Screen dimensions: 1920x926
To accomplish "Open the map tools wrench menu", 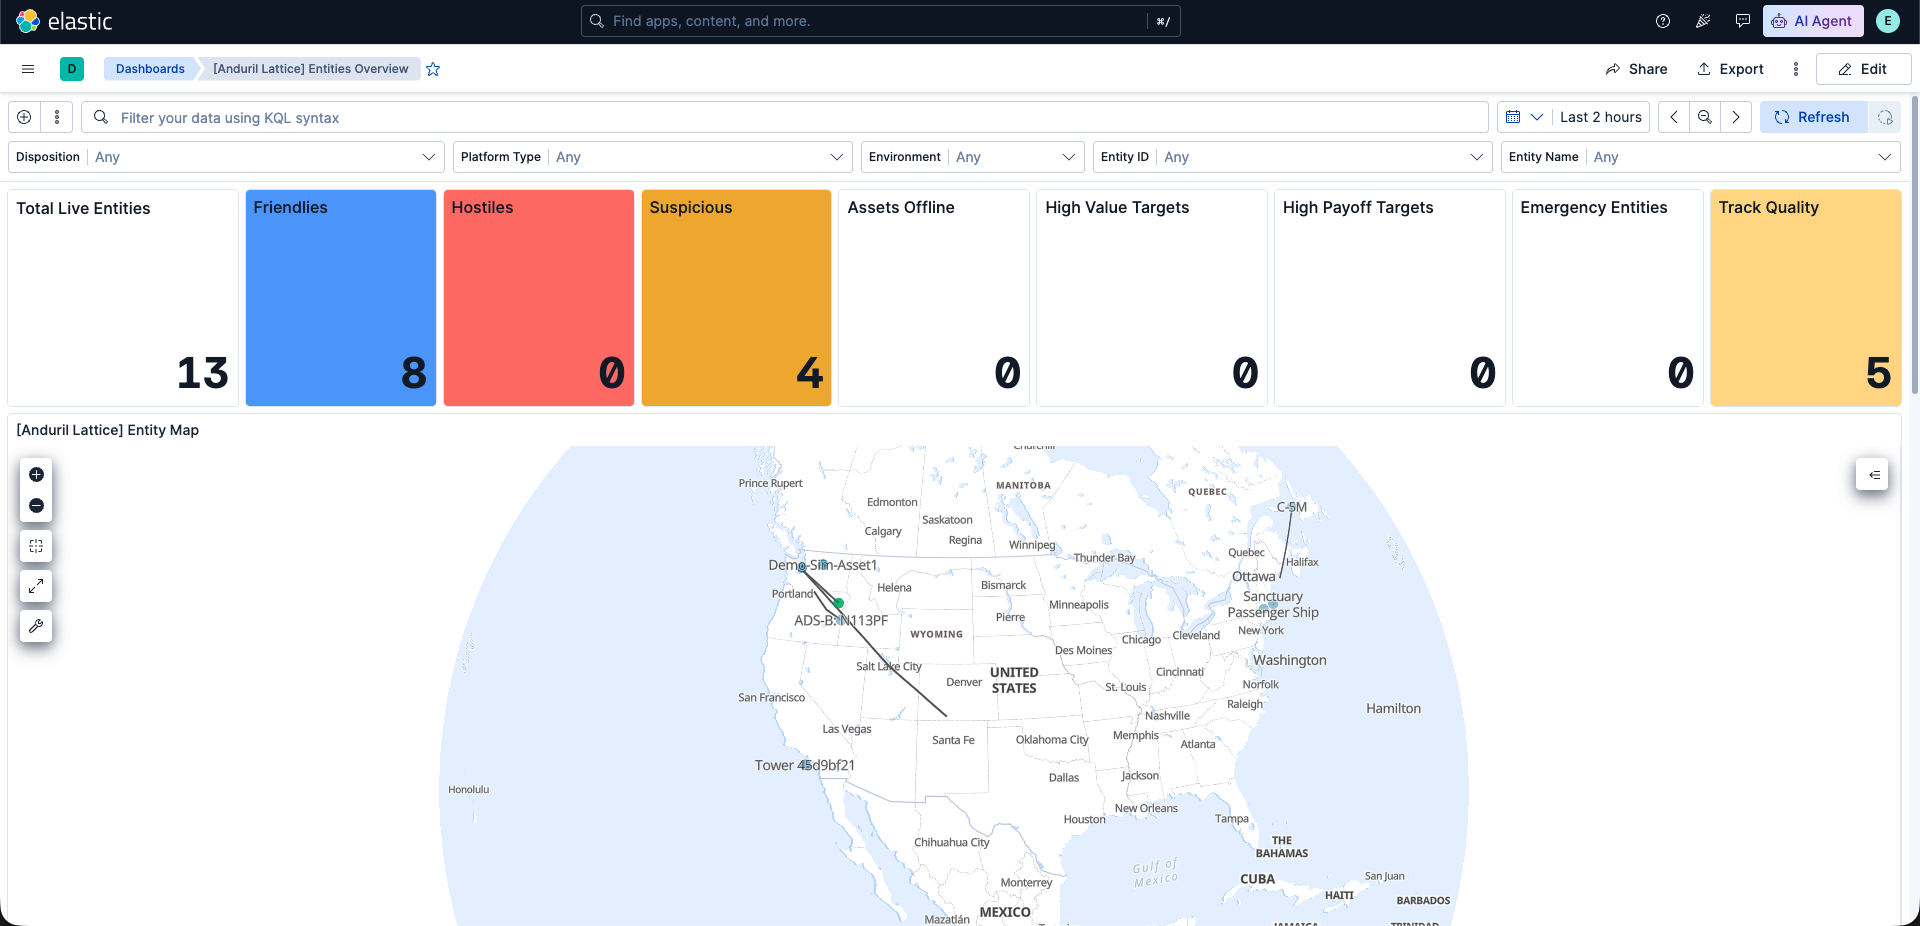I will pyautogui.click(x=36, y=626).
